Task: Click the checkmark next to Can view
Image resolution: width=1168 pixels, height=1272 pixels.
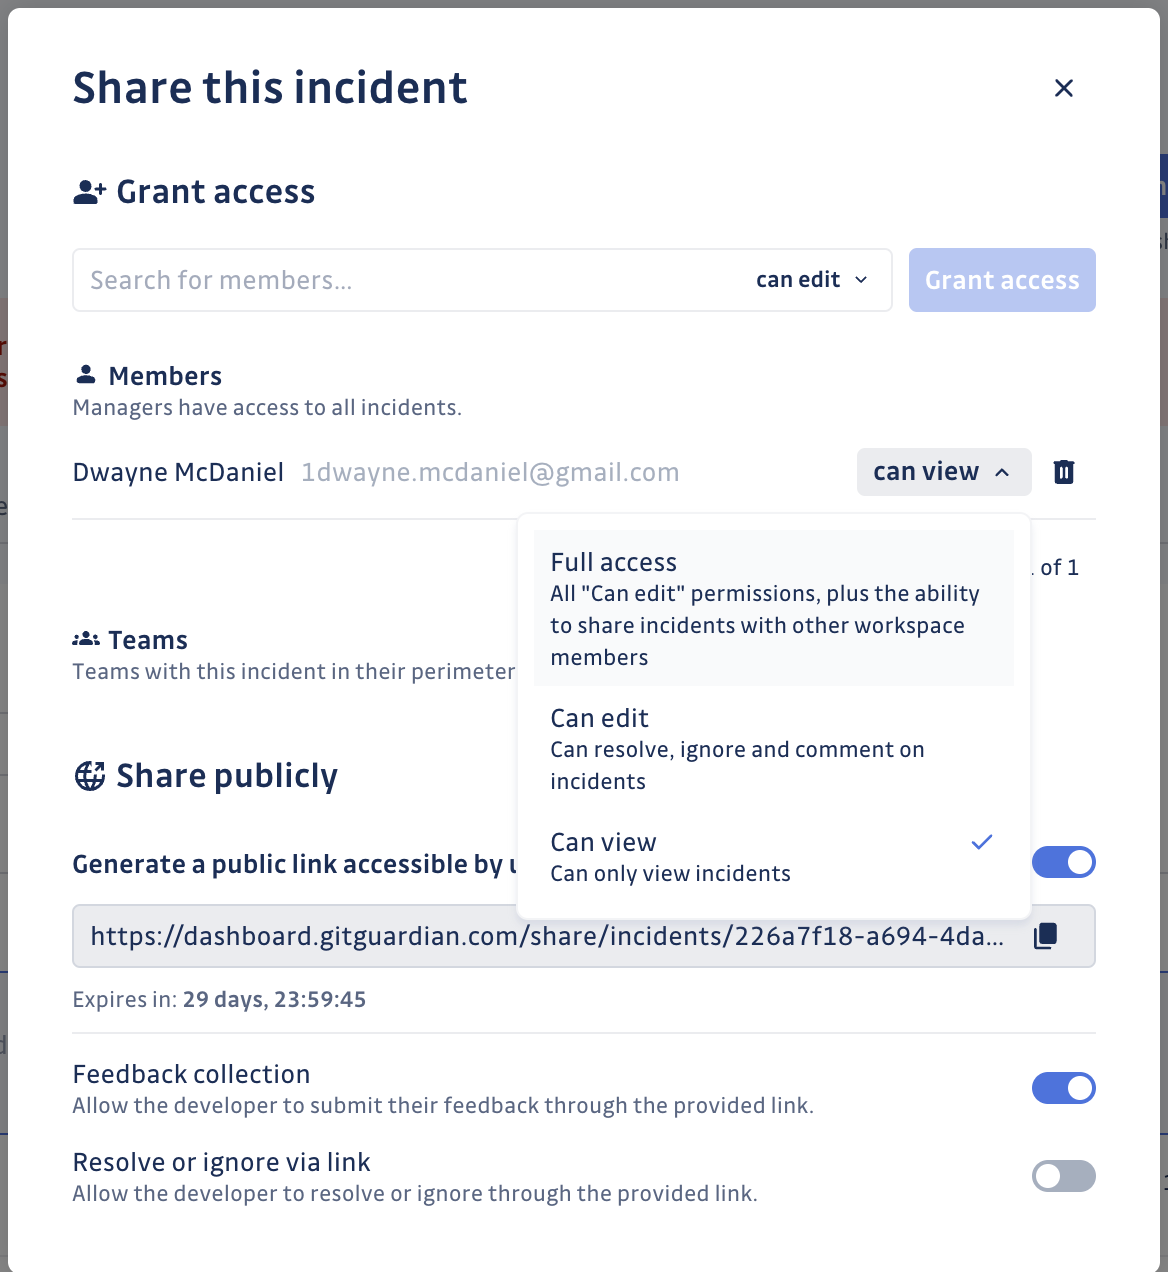Action: coord(981,842)
